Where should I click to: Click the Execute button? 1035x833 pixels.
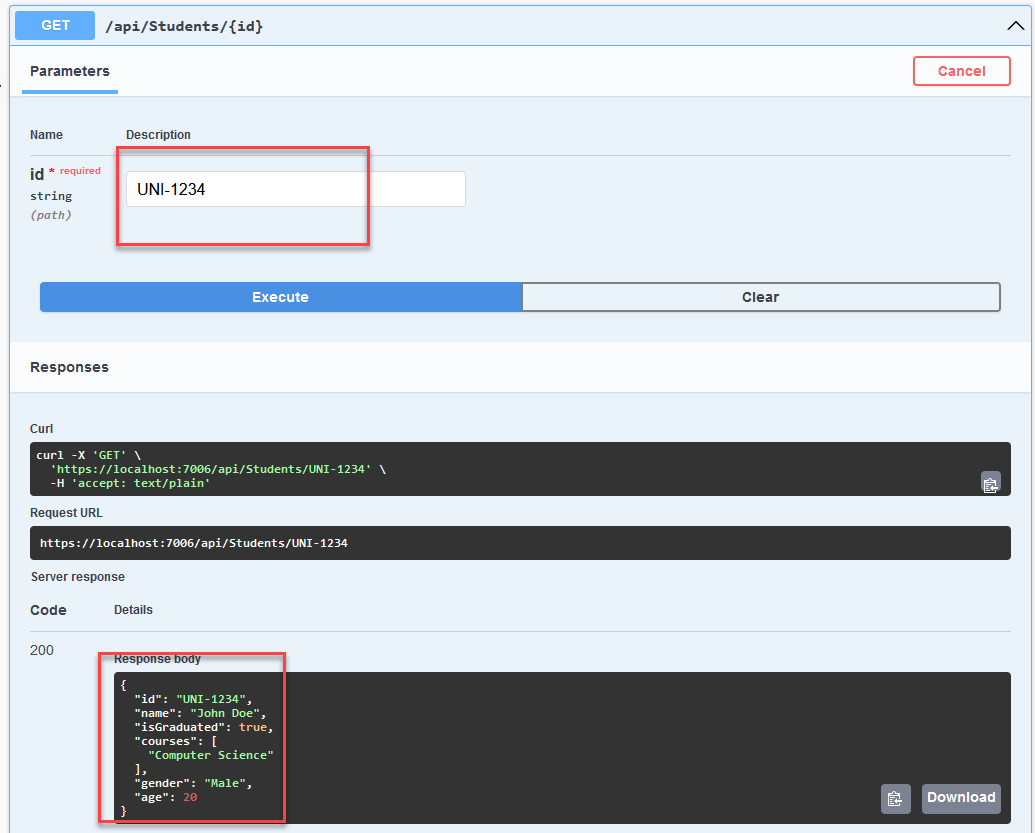pos(280,297)
